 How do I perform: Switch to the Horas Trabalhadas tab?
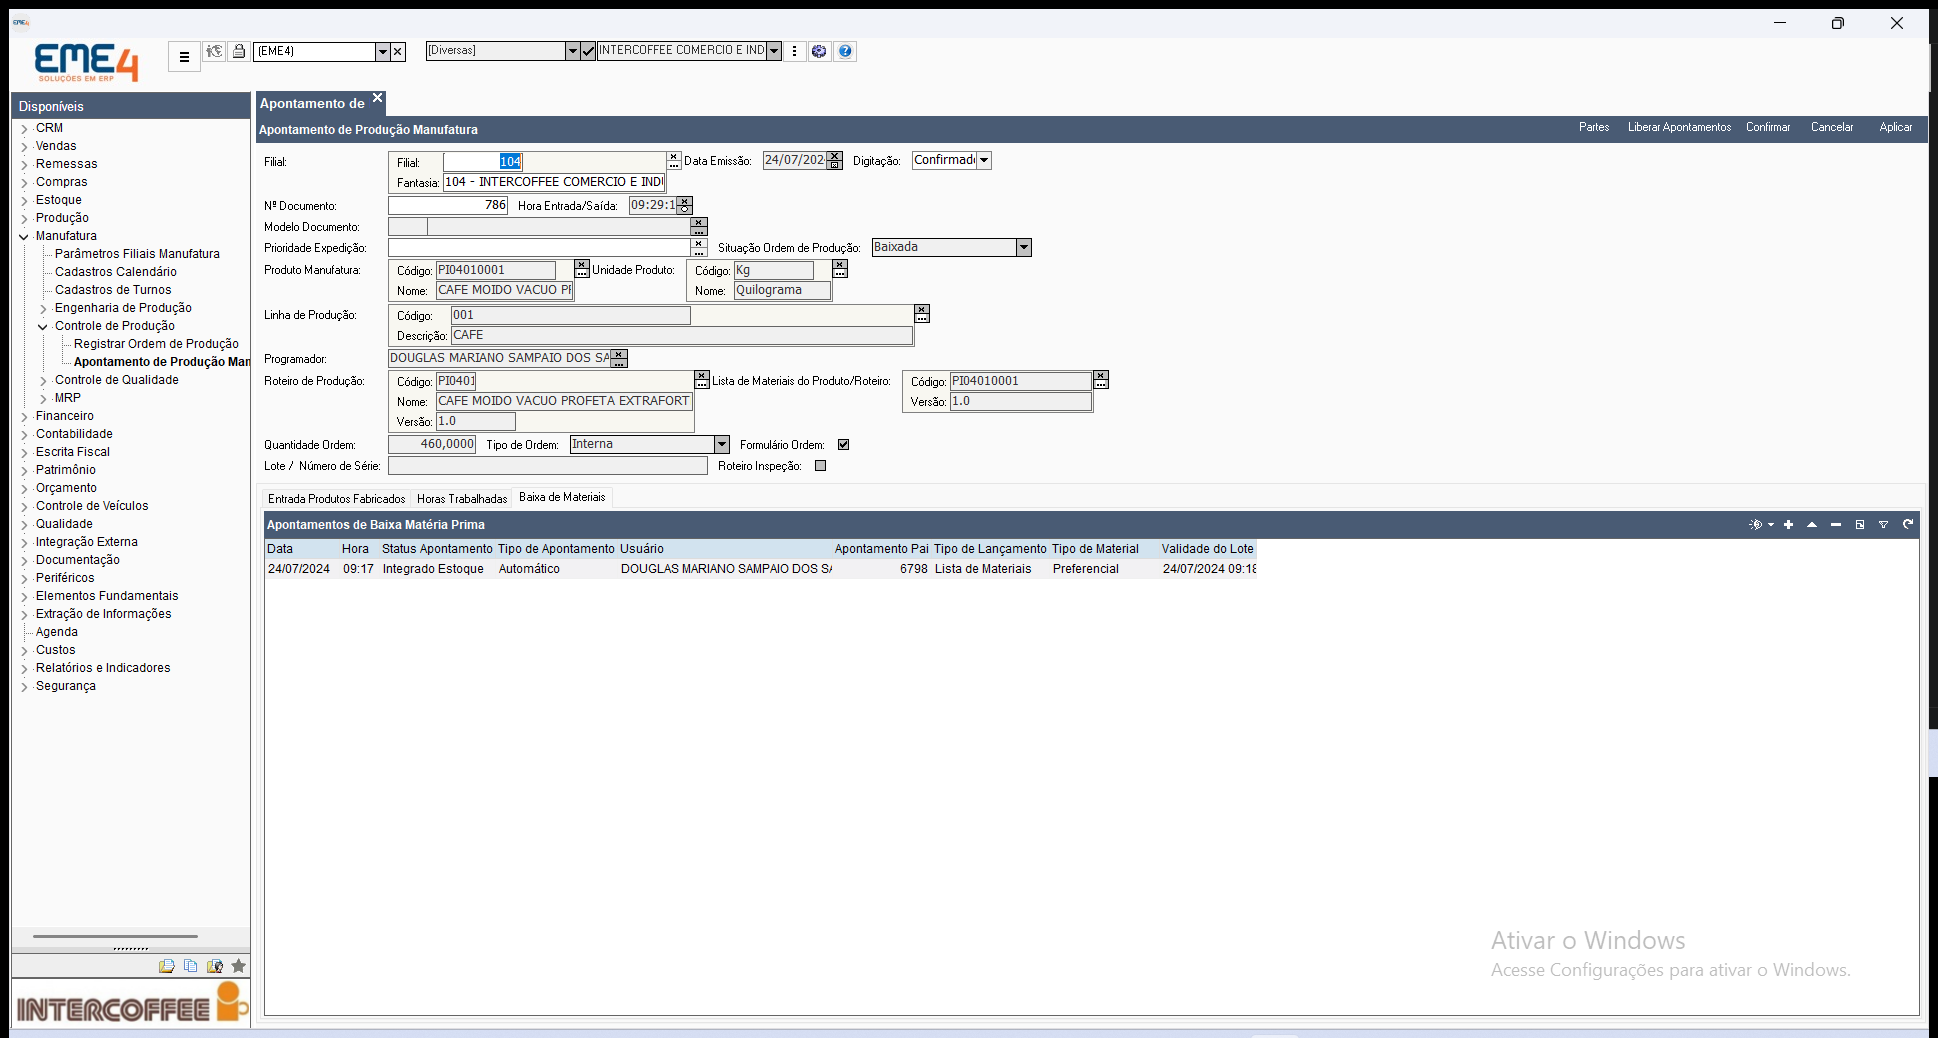pyautogui.click(x=462, y=499)
